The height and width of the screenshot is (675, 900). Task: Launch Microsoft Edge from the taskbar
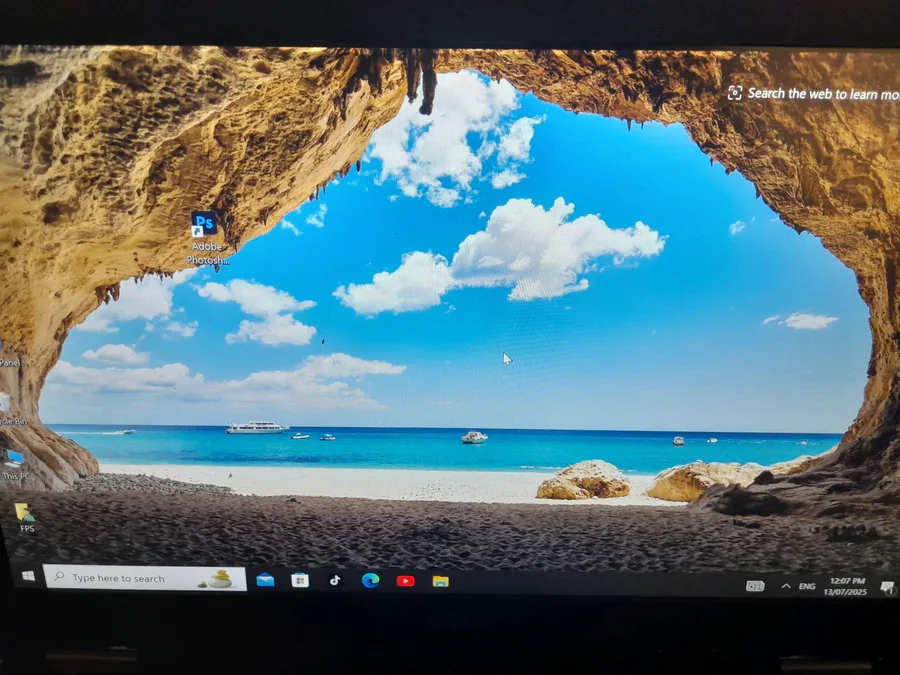tap(370, 581)
